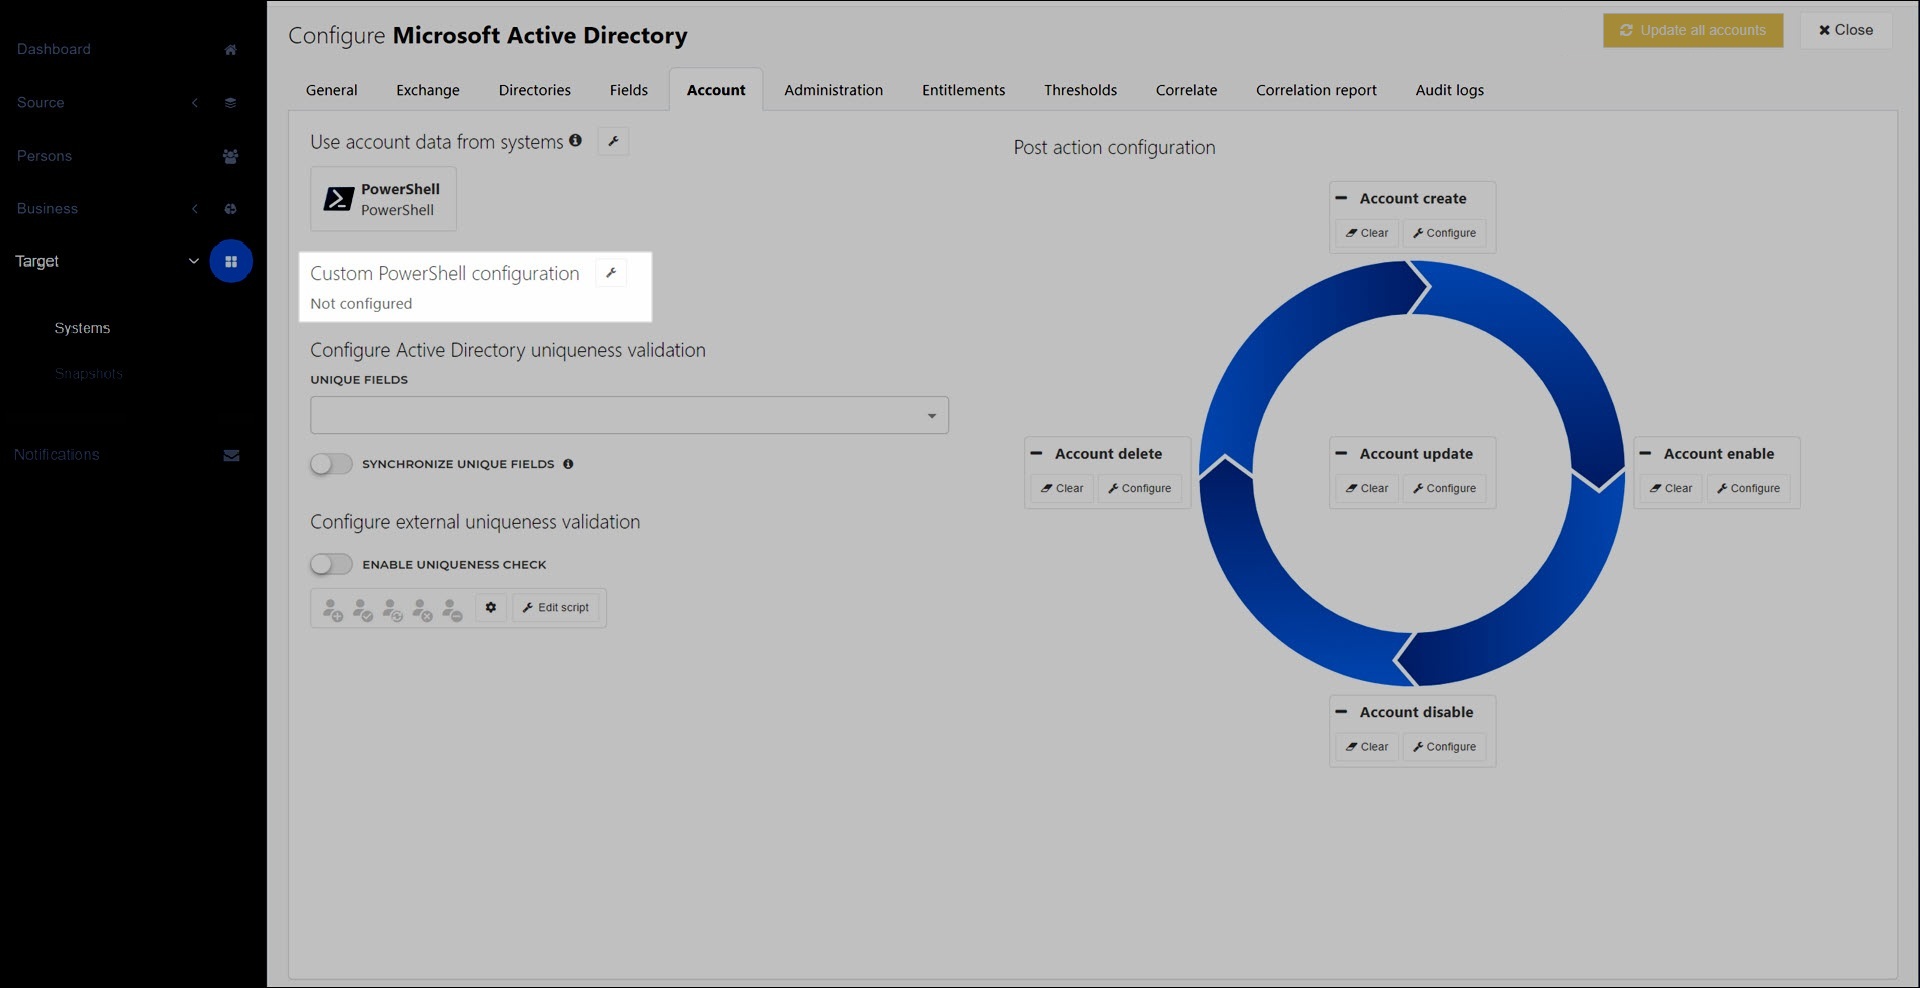Click the user-check icon in uniqueness script bar
1920x988 pixels.
click(363, 608)
